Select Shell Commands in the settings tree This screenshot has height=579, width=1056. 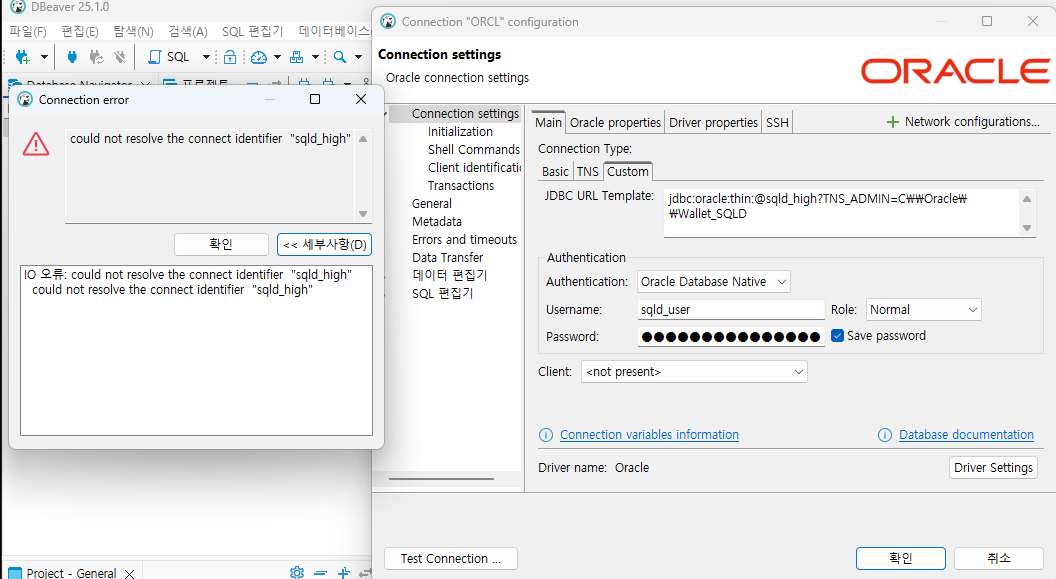click(x=473, y=149)
